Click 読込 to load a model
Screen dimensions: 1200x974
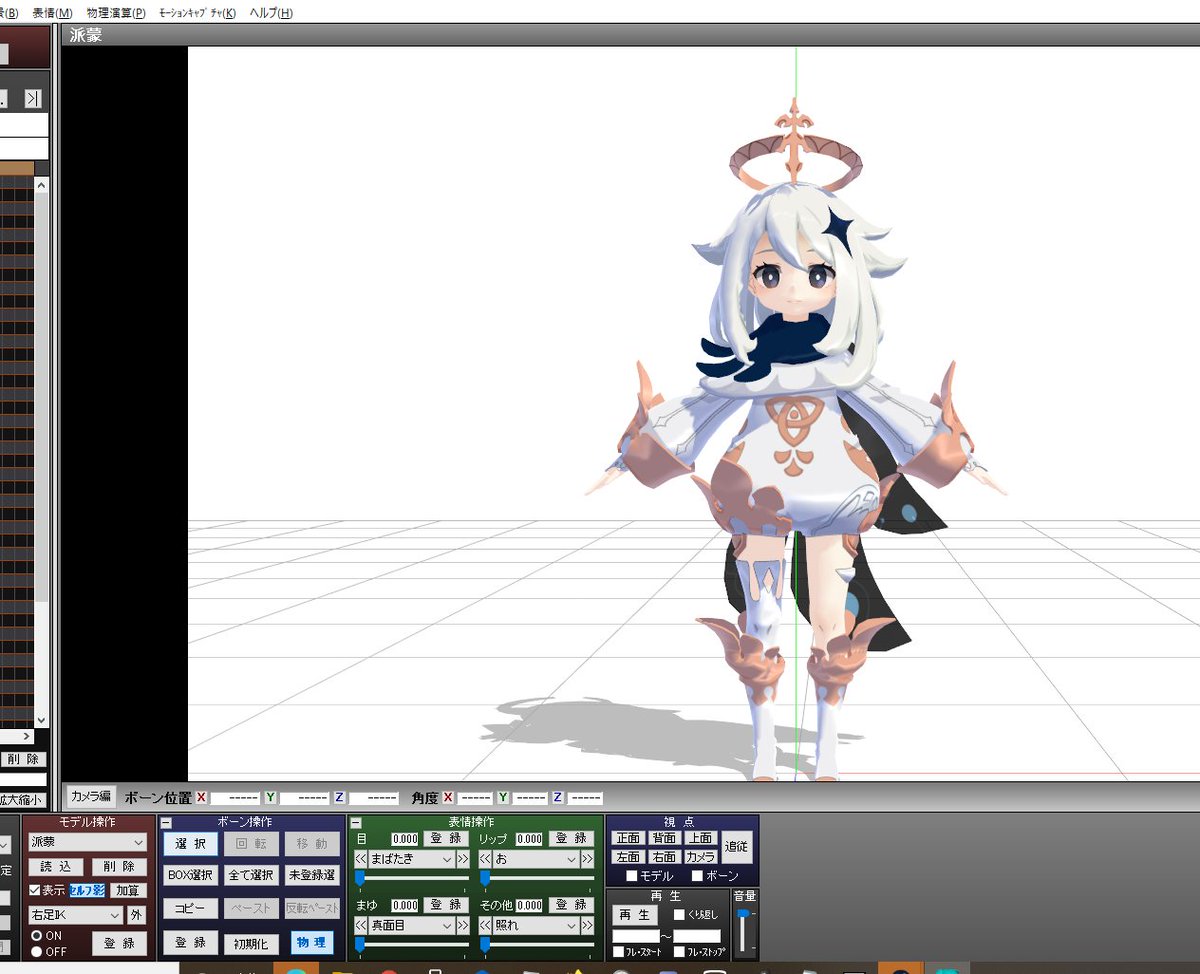coord(55,867)
